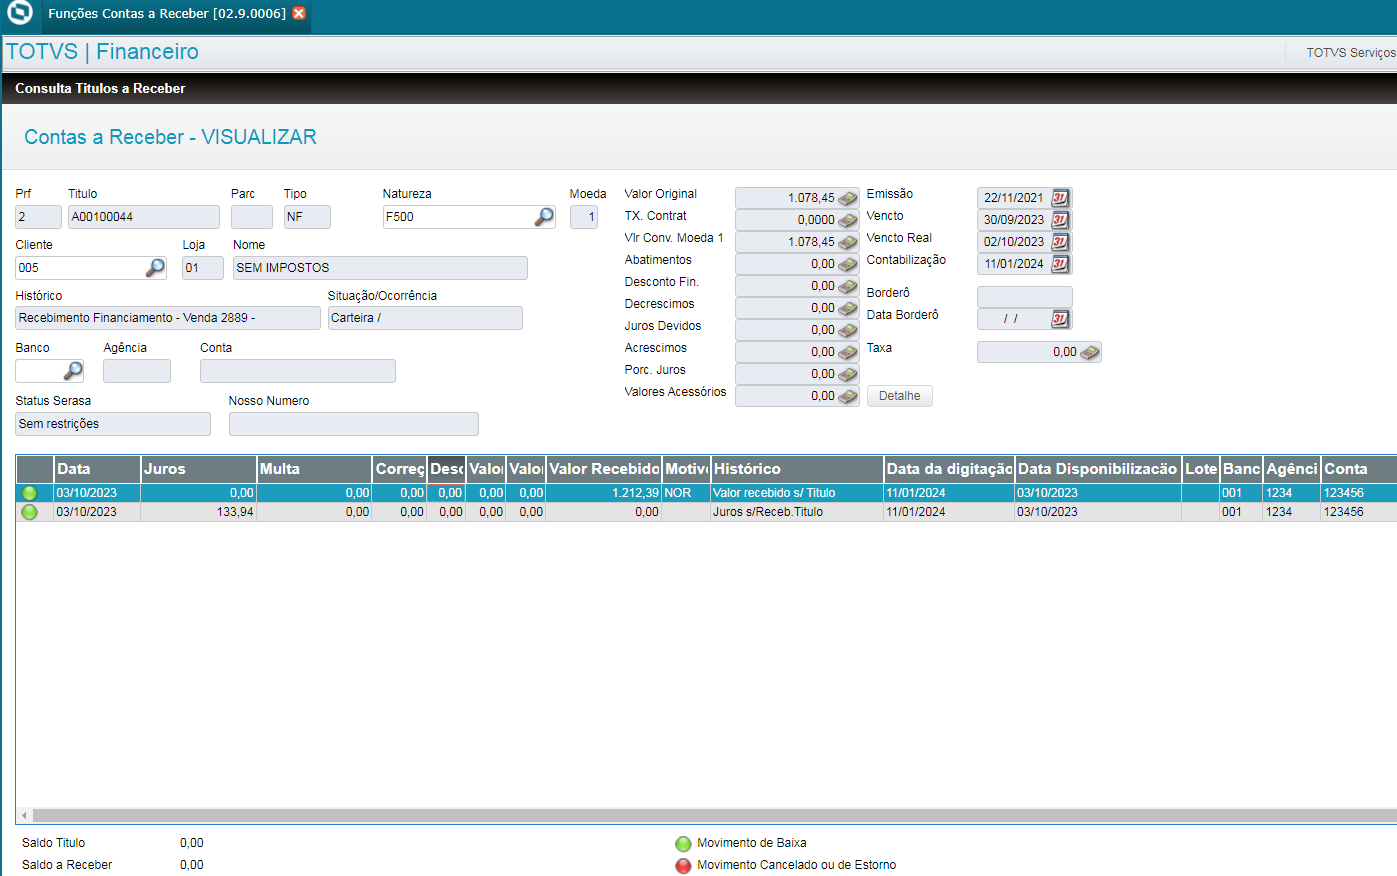
Task: Click the TOTVS logo icon in title bar
Action: 19,13
